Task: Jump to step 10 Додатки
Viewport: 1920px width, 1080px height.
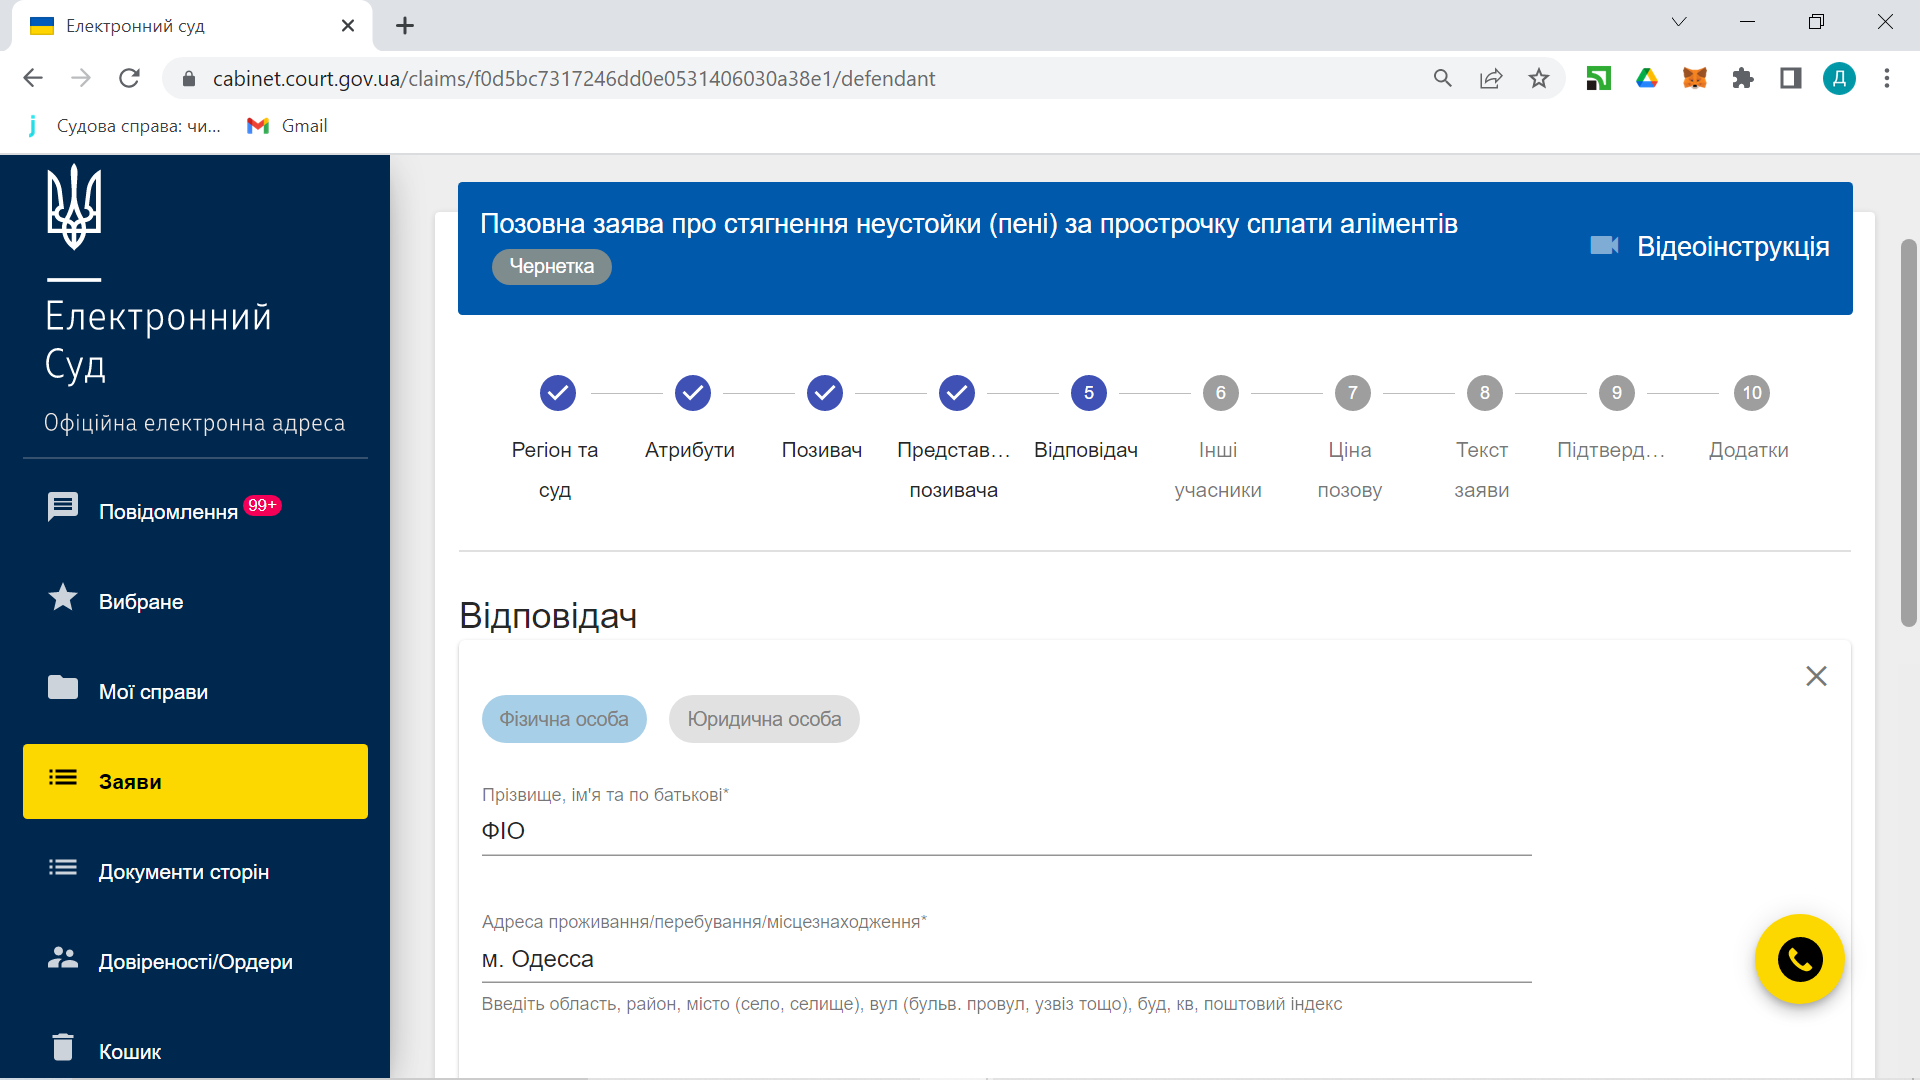Action: coord(1751,393)
